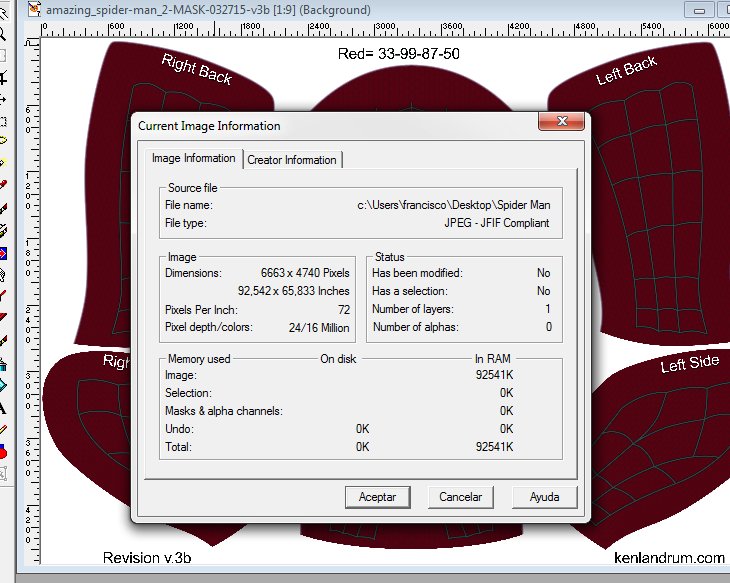Image resolution: width=730 pixels, height=583 pixels.
Task: Select the Freehand lasso tool
Action: pos(3,140)
